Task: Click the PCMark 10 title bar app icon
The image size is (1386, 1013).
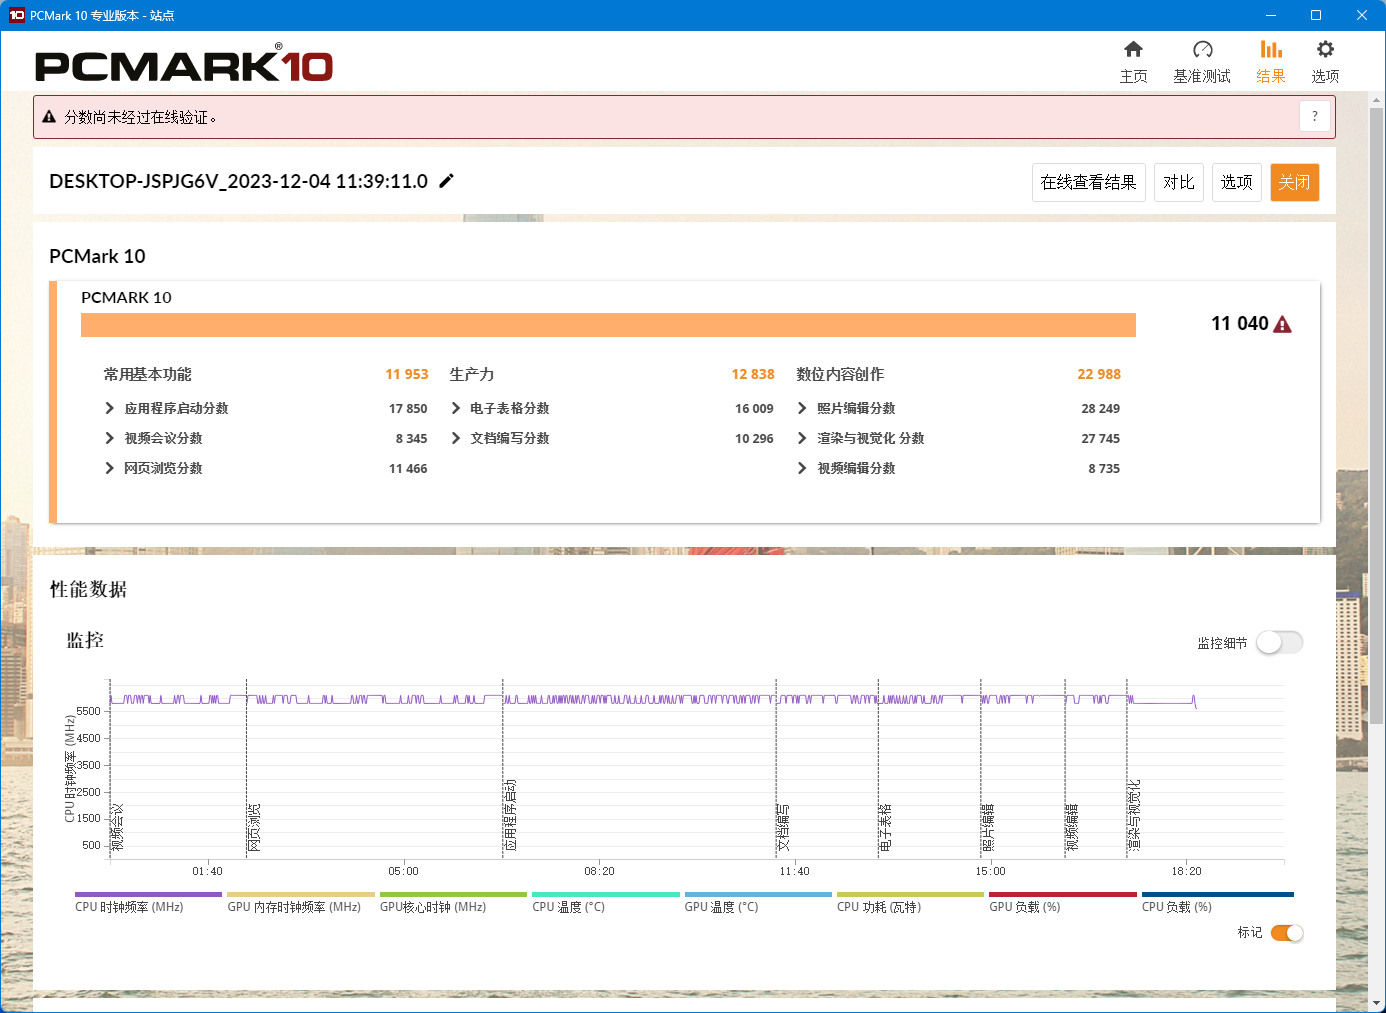Action: point(16,15)
